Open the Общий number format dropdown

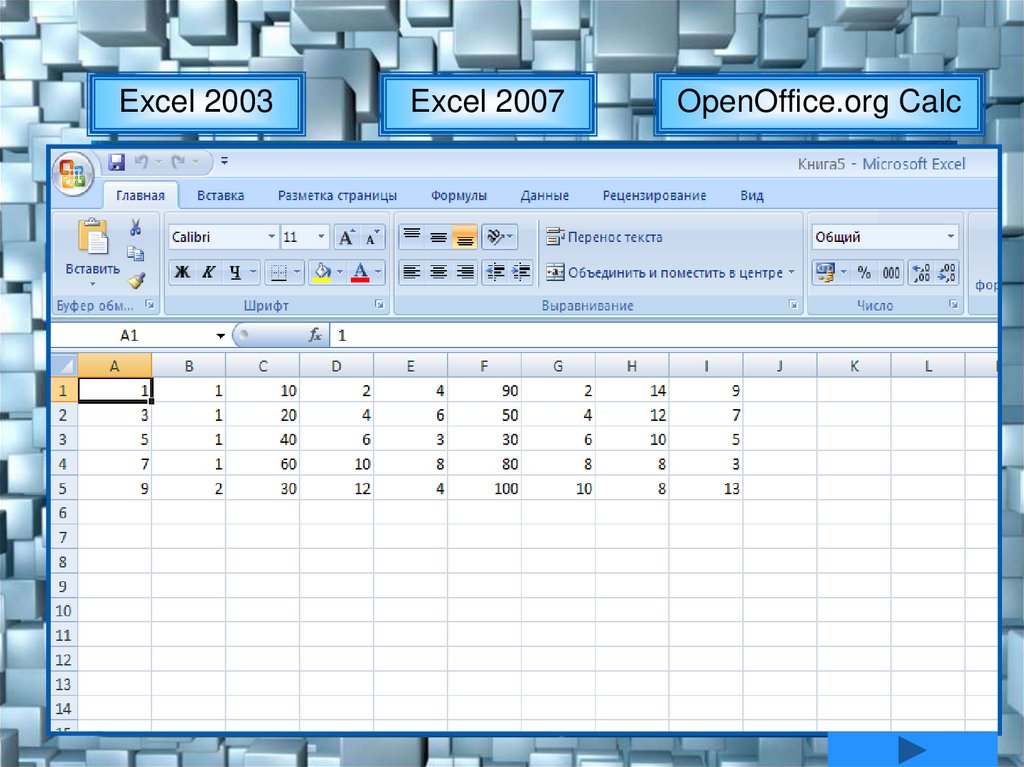coord(951,237)
